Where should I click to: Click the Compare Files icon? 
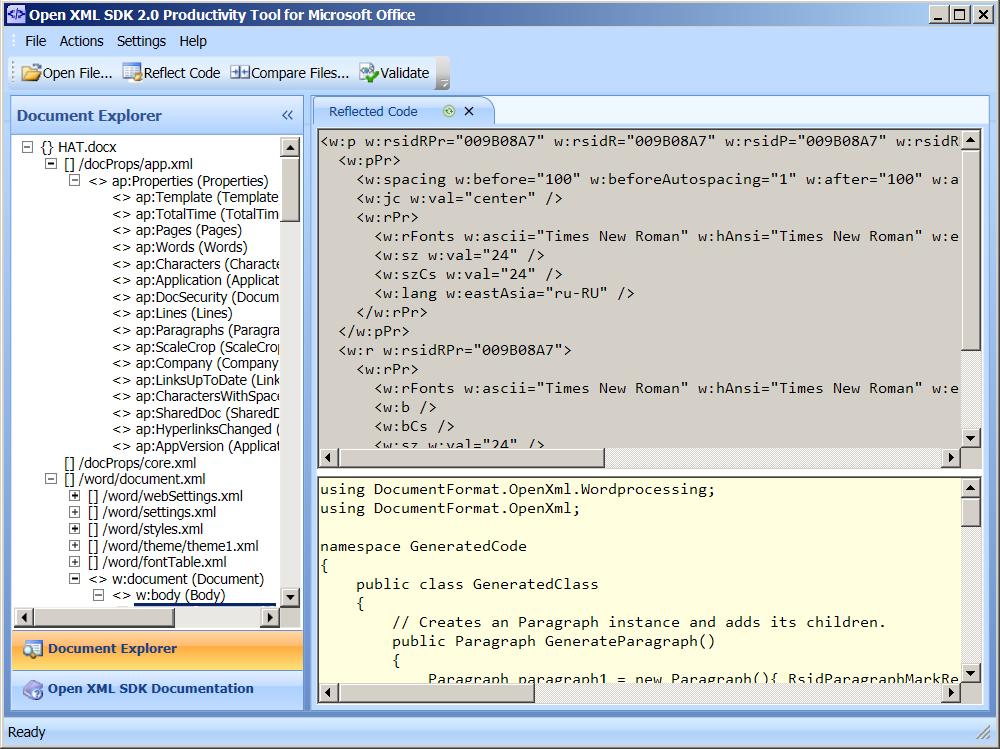pyautogui.click(x=240, y=72)
